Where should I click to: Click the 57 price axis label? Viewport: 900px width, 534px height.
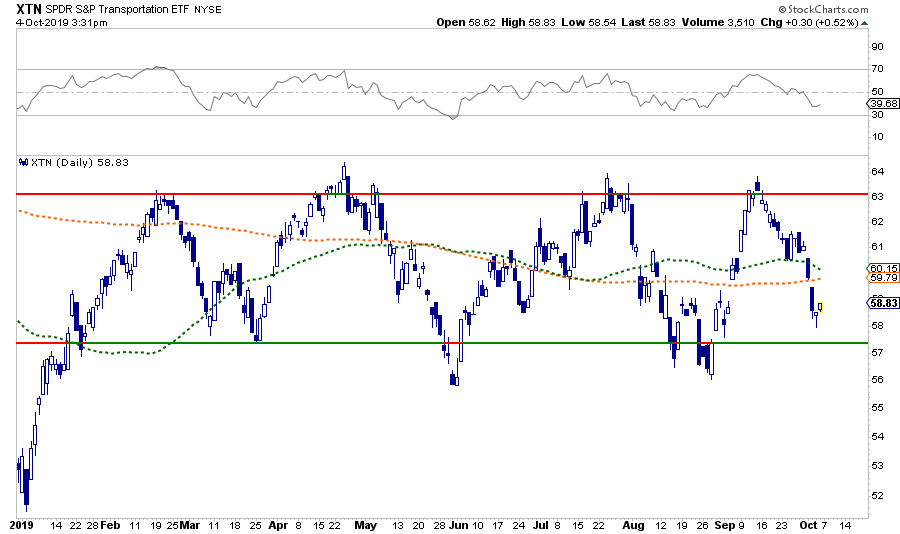coord(877,353)
